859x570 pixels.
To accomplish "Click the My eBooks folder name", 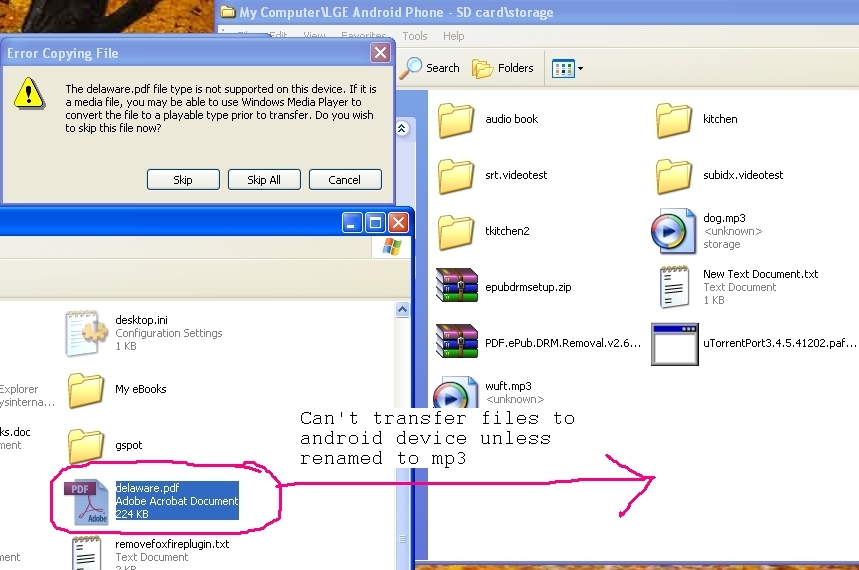I will point(141,389).
